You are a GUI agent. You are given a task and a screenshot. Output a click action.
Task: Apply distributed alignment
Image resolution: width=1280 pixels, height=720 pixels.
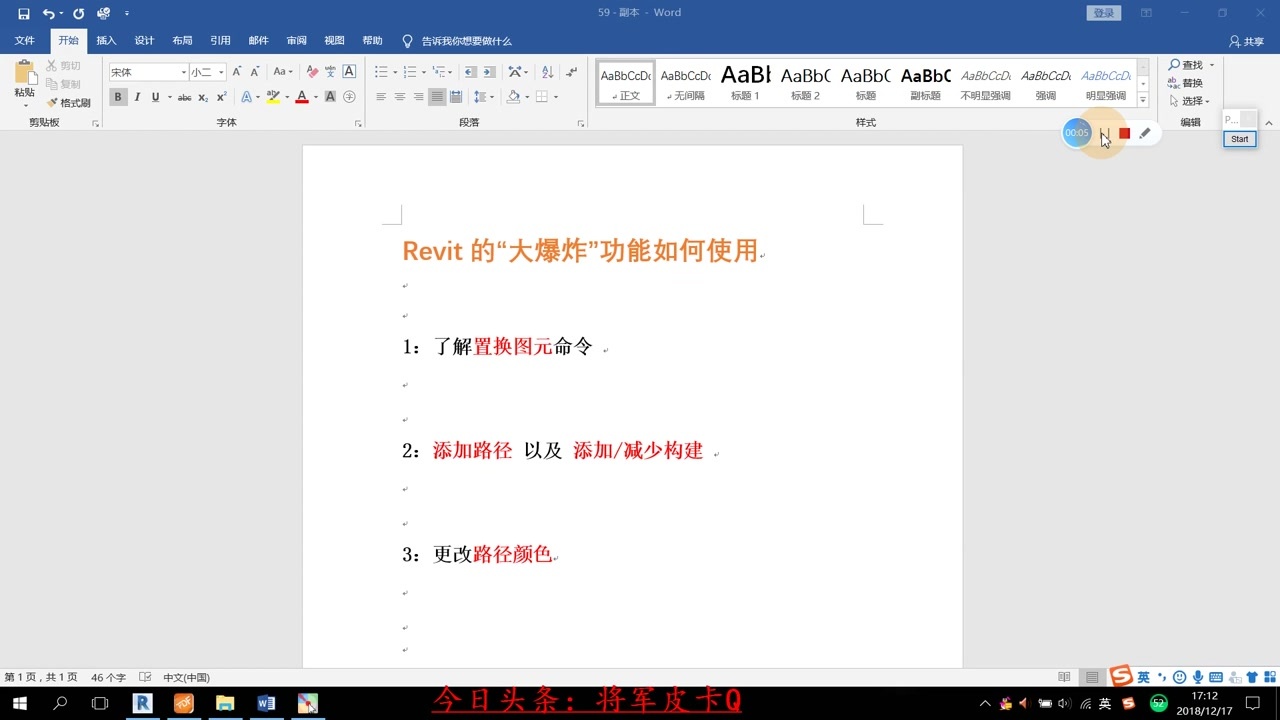[x=456, y=97]
